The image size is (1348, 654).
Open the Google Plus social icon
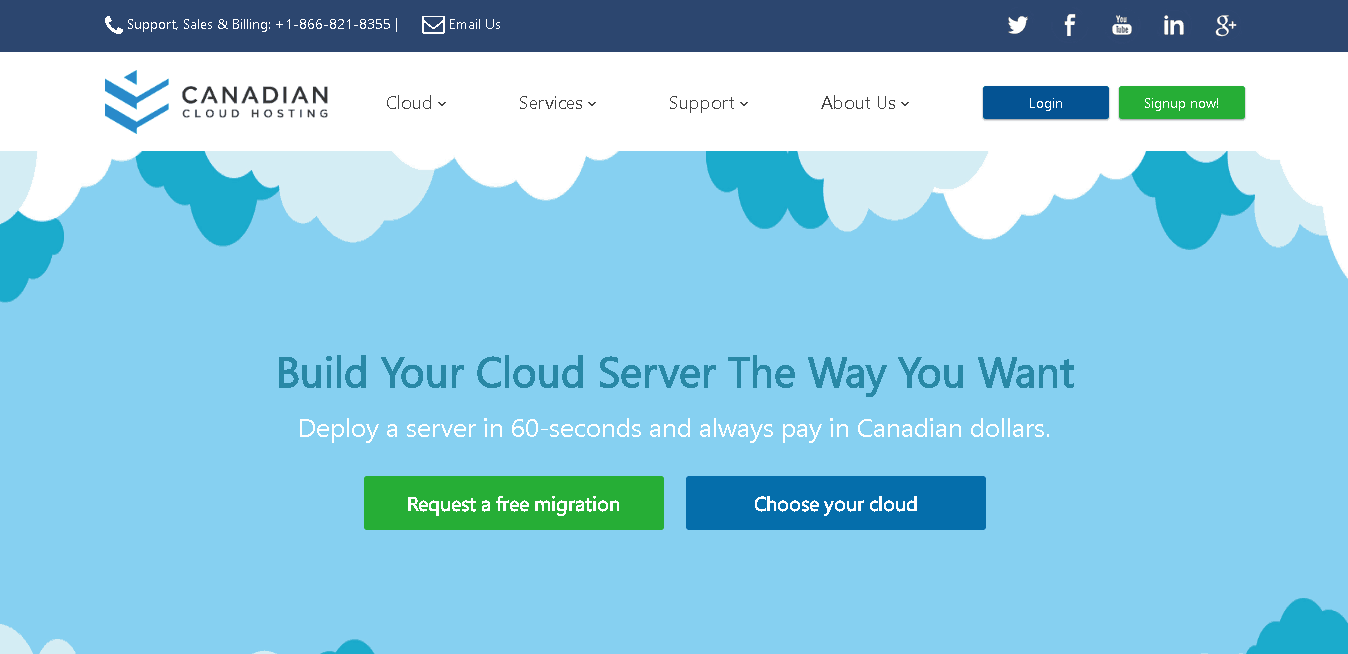pyautogui.click(x=1226, y=25)
